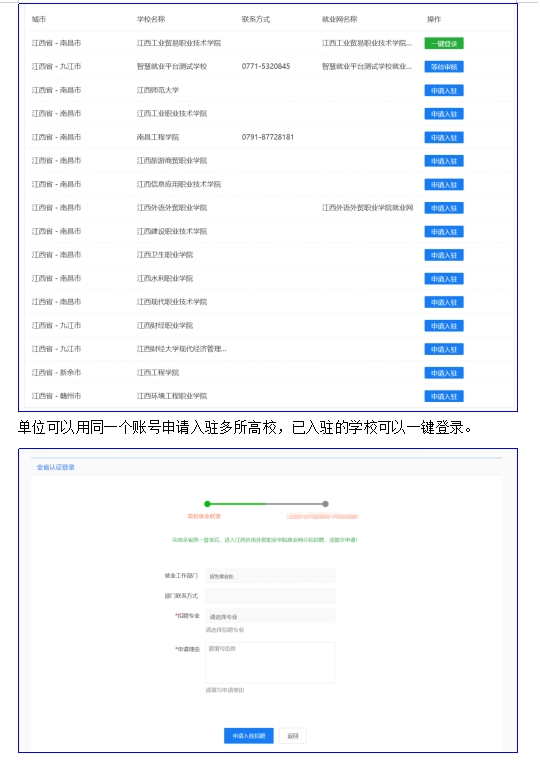540x777 pixels.
Task: Click the green first step dot
Action: click(207, 504)
